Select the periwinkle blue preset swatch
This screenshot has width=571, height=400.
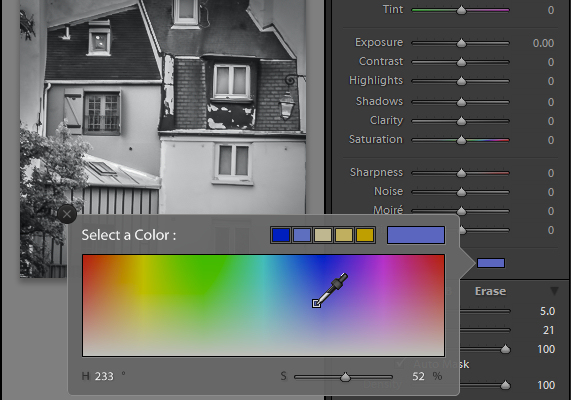click(x=302, y=235)
